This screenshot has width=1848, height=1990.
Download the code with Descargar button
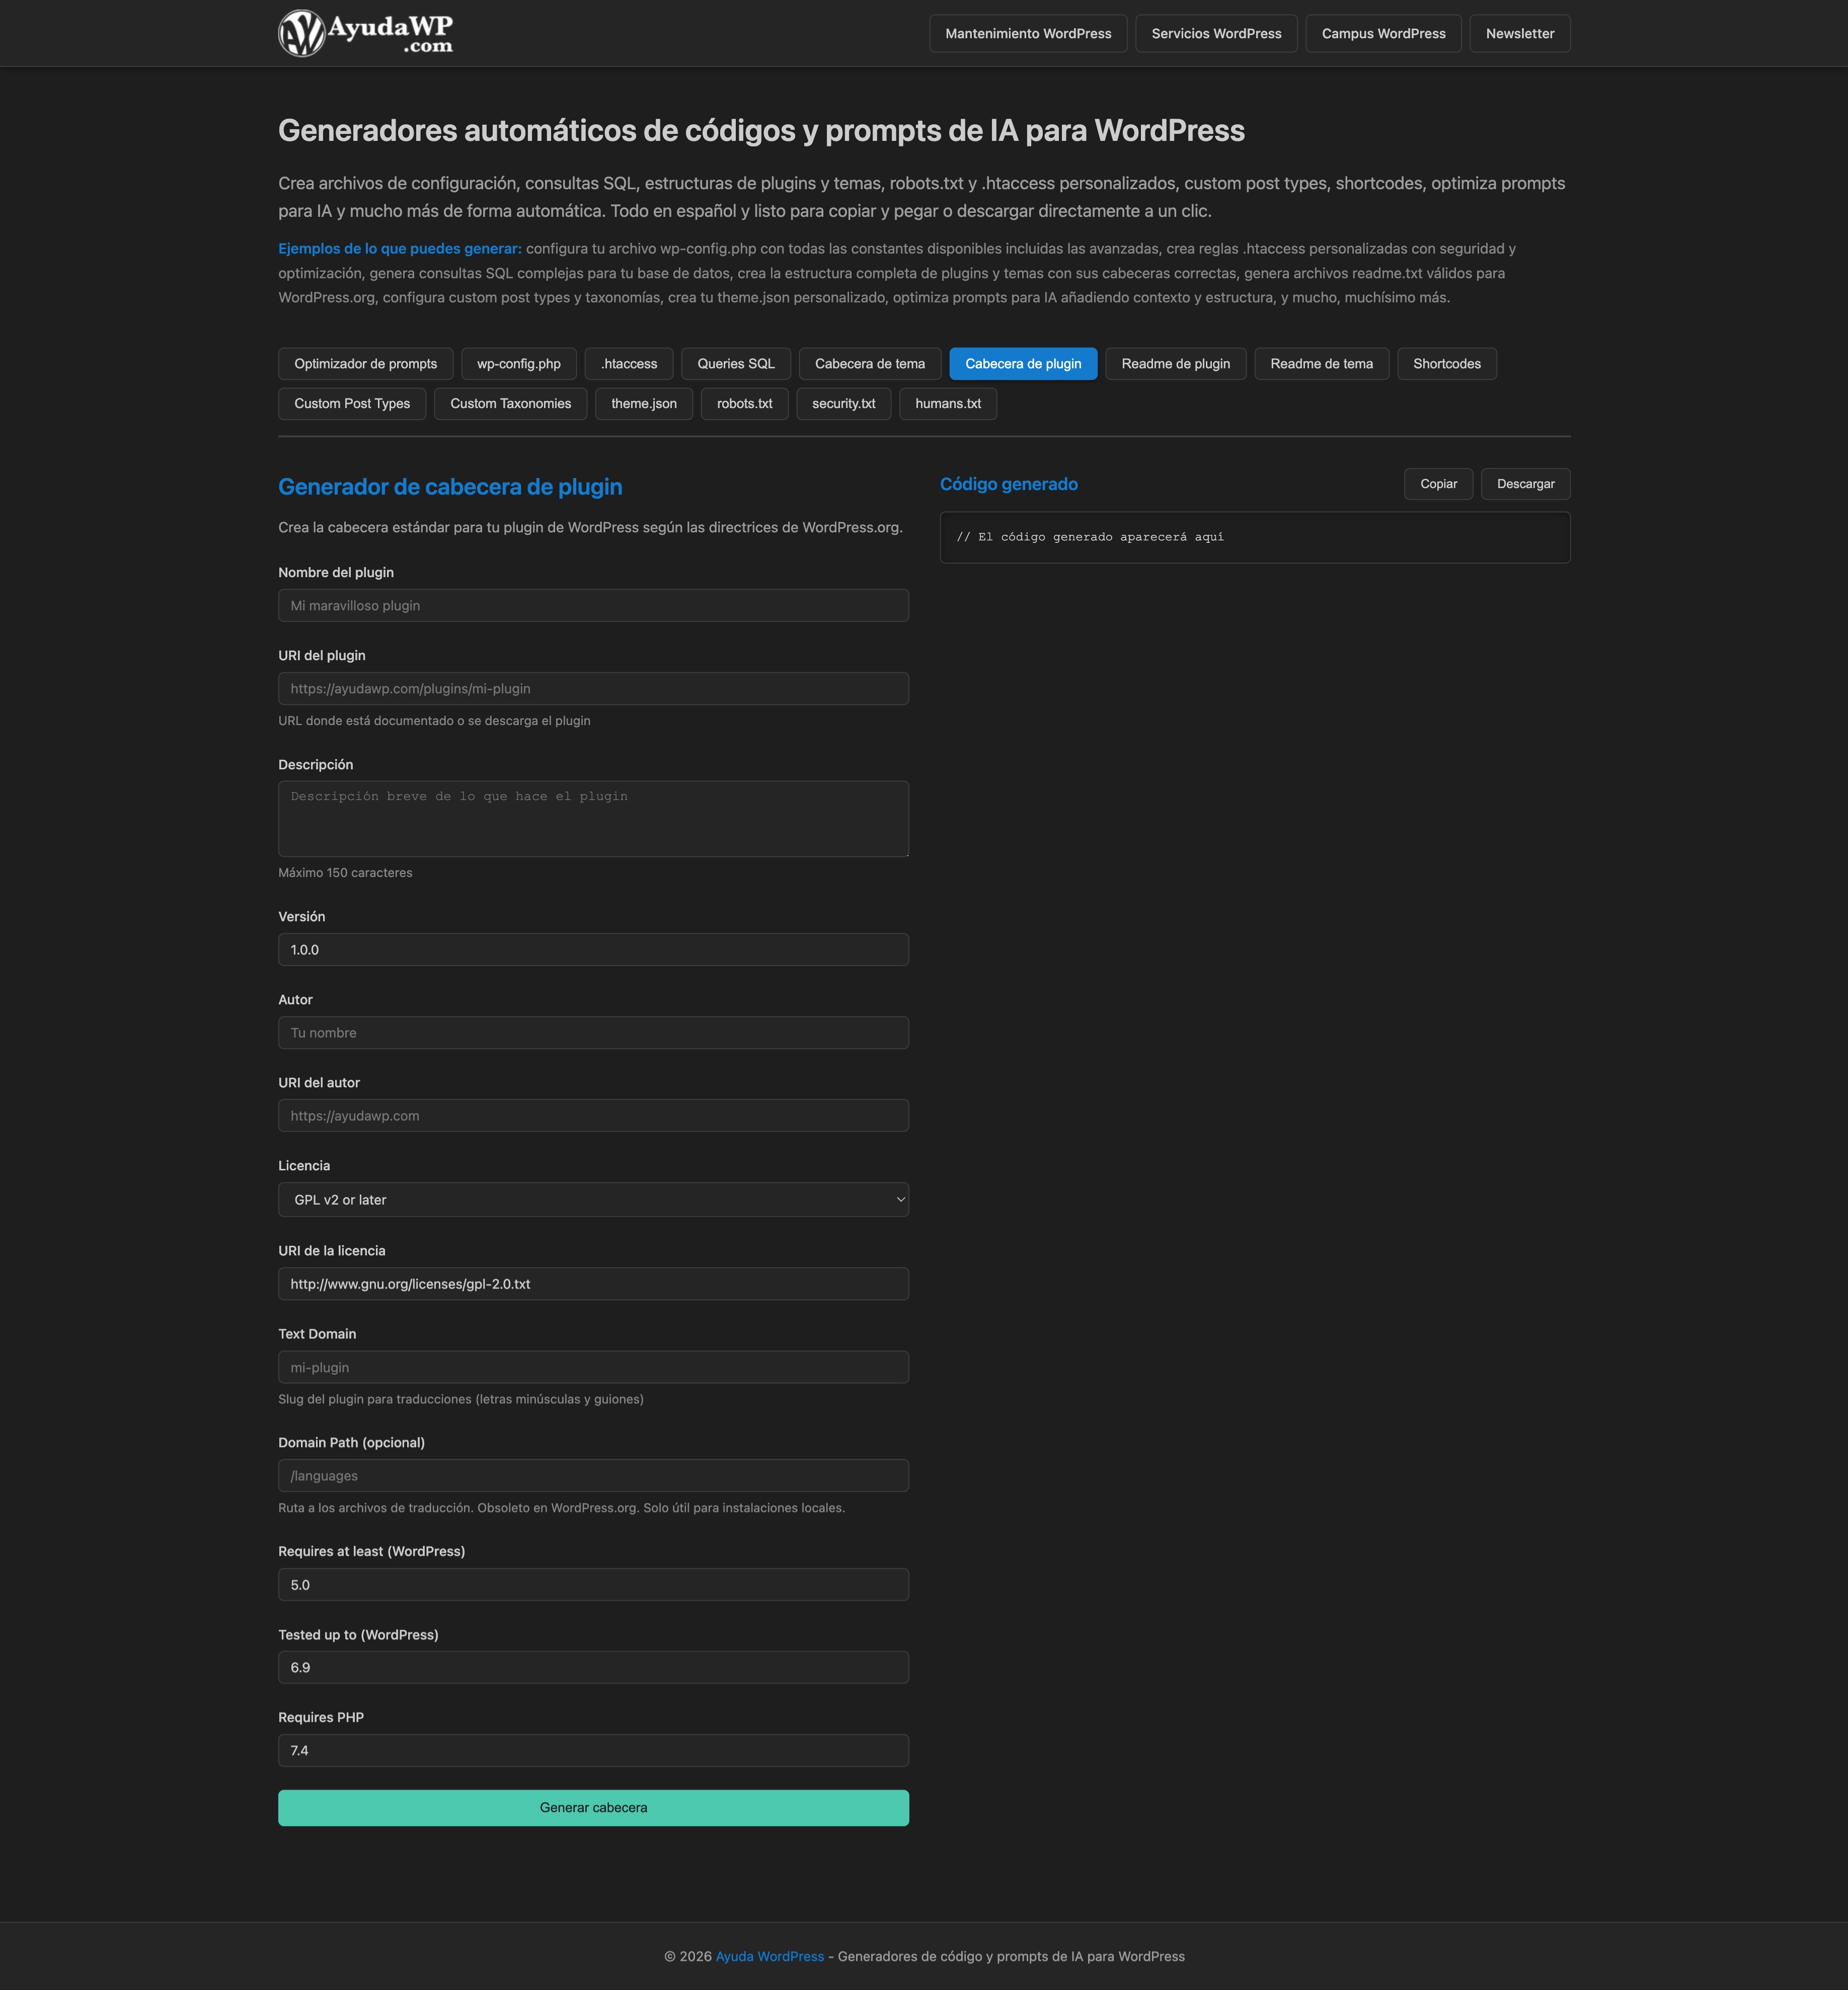click(1524, 484)
